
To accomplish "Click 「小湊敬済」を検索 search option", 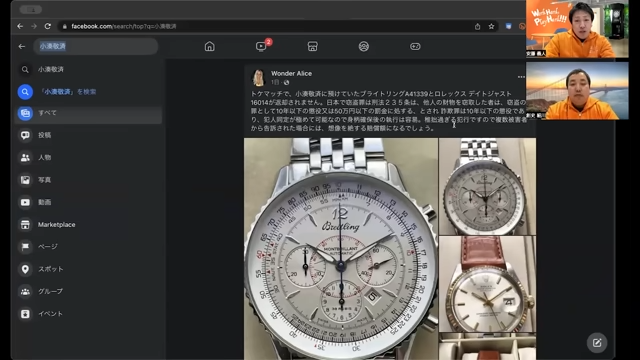I will (88, 92).
